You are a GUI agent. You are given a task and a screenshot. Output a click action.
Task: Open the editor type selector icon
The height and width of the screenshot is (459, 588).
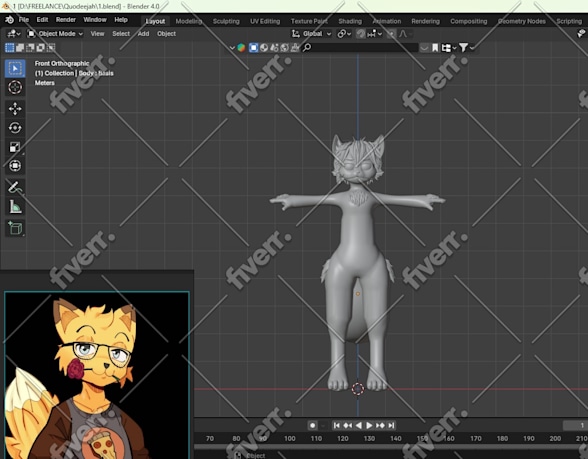pyautogui.click(x=14, y=34)
